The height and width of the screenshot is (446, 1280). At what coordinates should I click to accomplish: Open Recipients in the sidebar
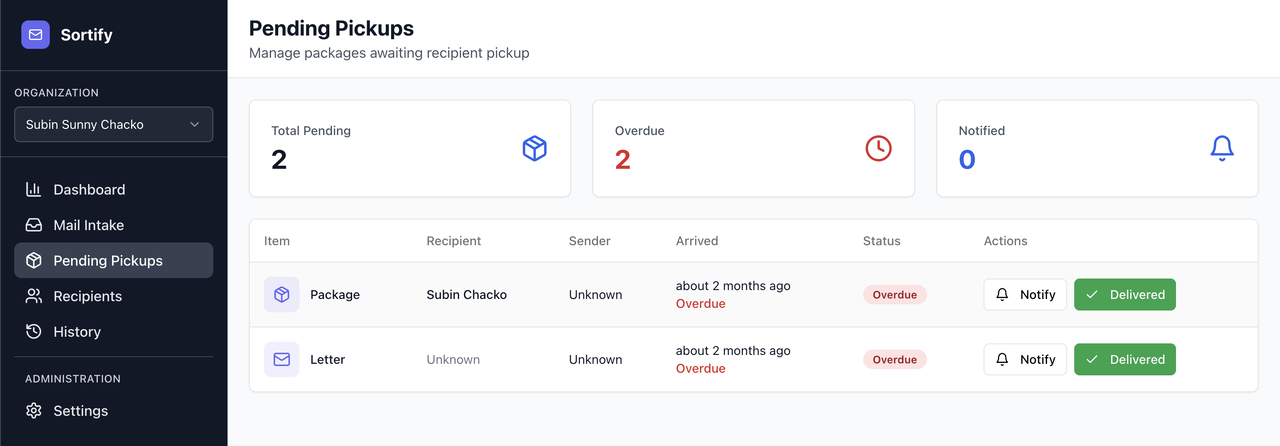click(87, 296)
